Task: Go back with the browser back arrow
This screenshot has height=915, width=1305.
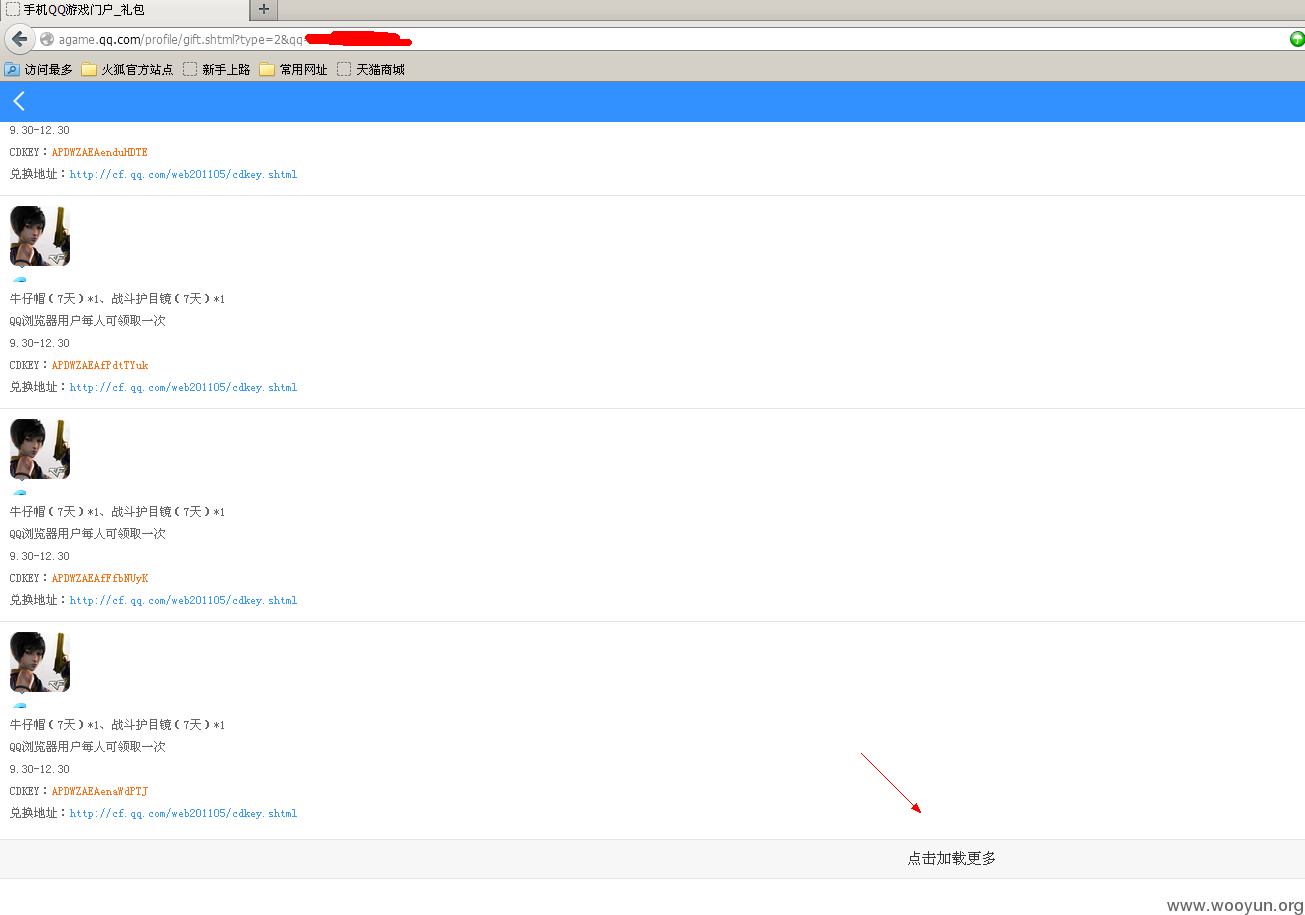Action: coord(19,39)
